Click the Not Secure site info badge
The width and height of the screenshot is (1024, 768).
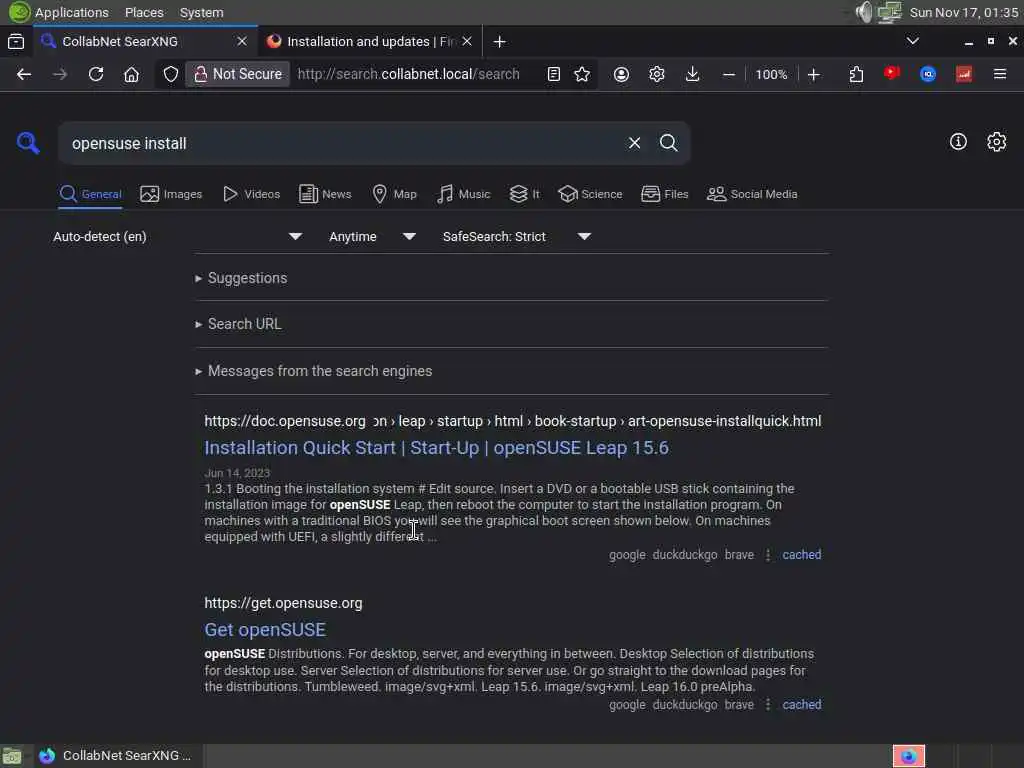tap(238, 74)
